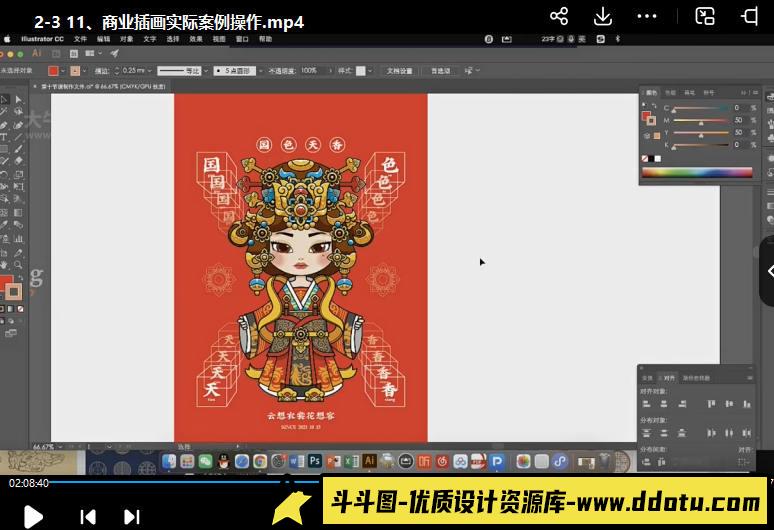Click the 文档设置 button
774x530 pixels.
399,71
